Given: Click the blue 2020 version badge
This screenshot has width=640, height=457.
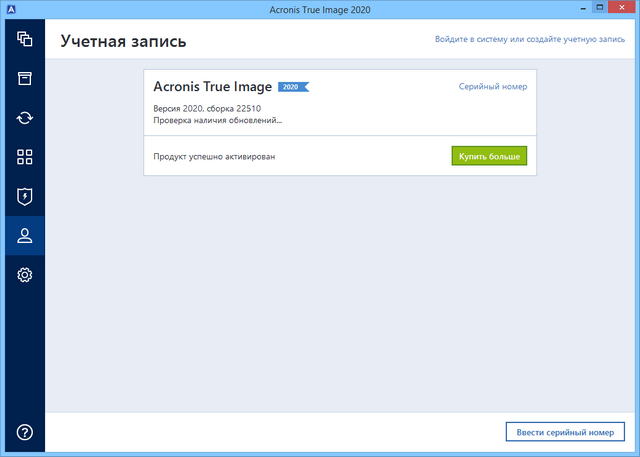Looking at the screenshot, I should (292, 87).
